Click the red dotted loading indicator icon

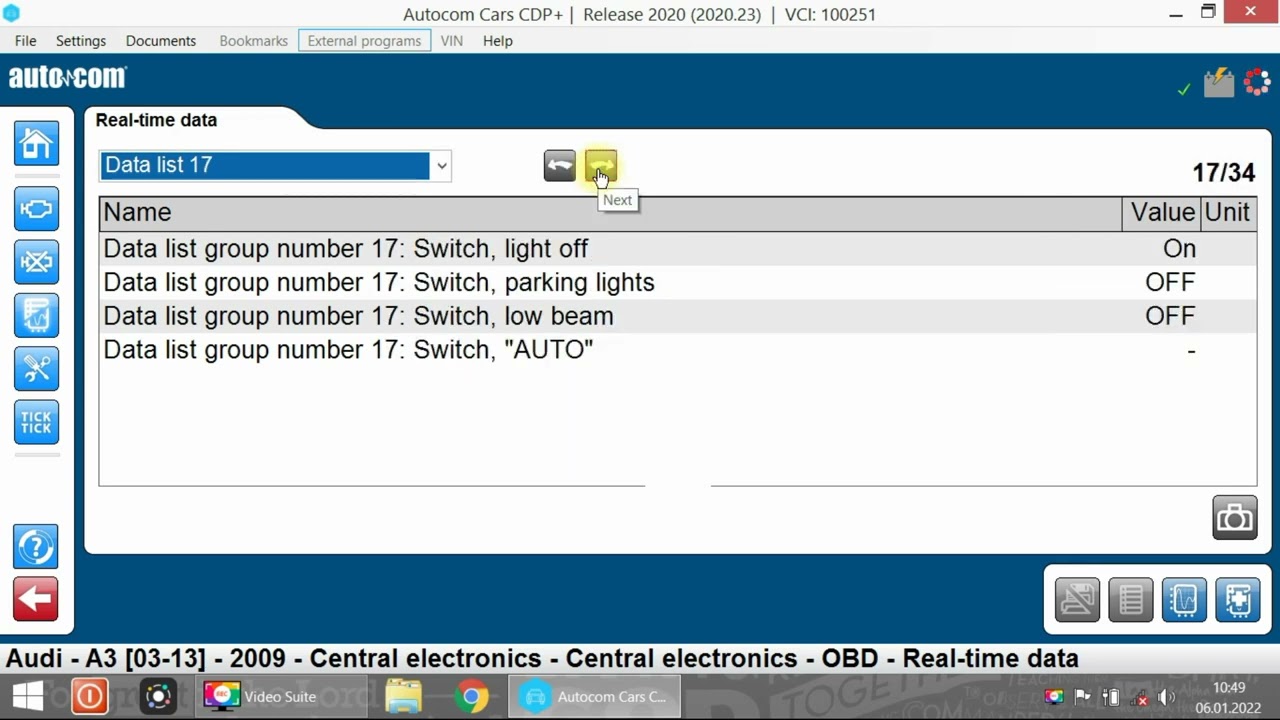click(1257, 82)
